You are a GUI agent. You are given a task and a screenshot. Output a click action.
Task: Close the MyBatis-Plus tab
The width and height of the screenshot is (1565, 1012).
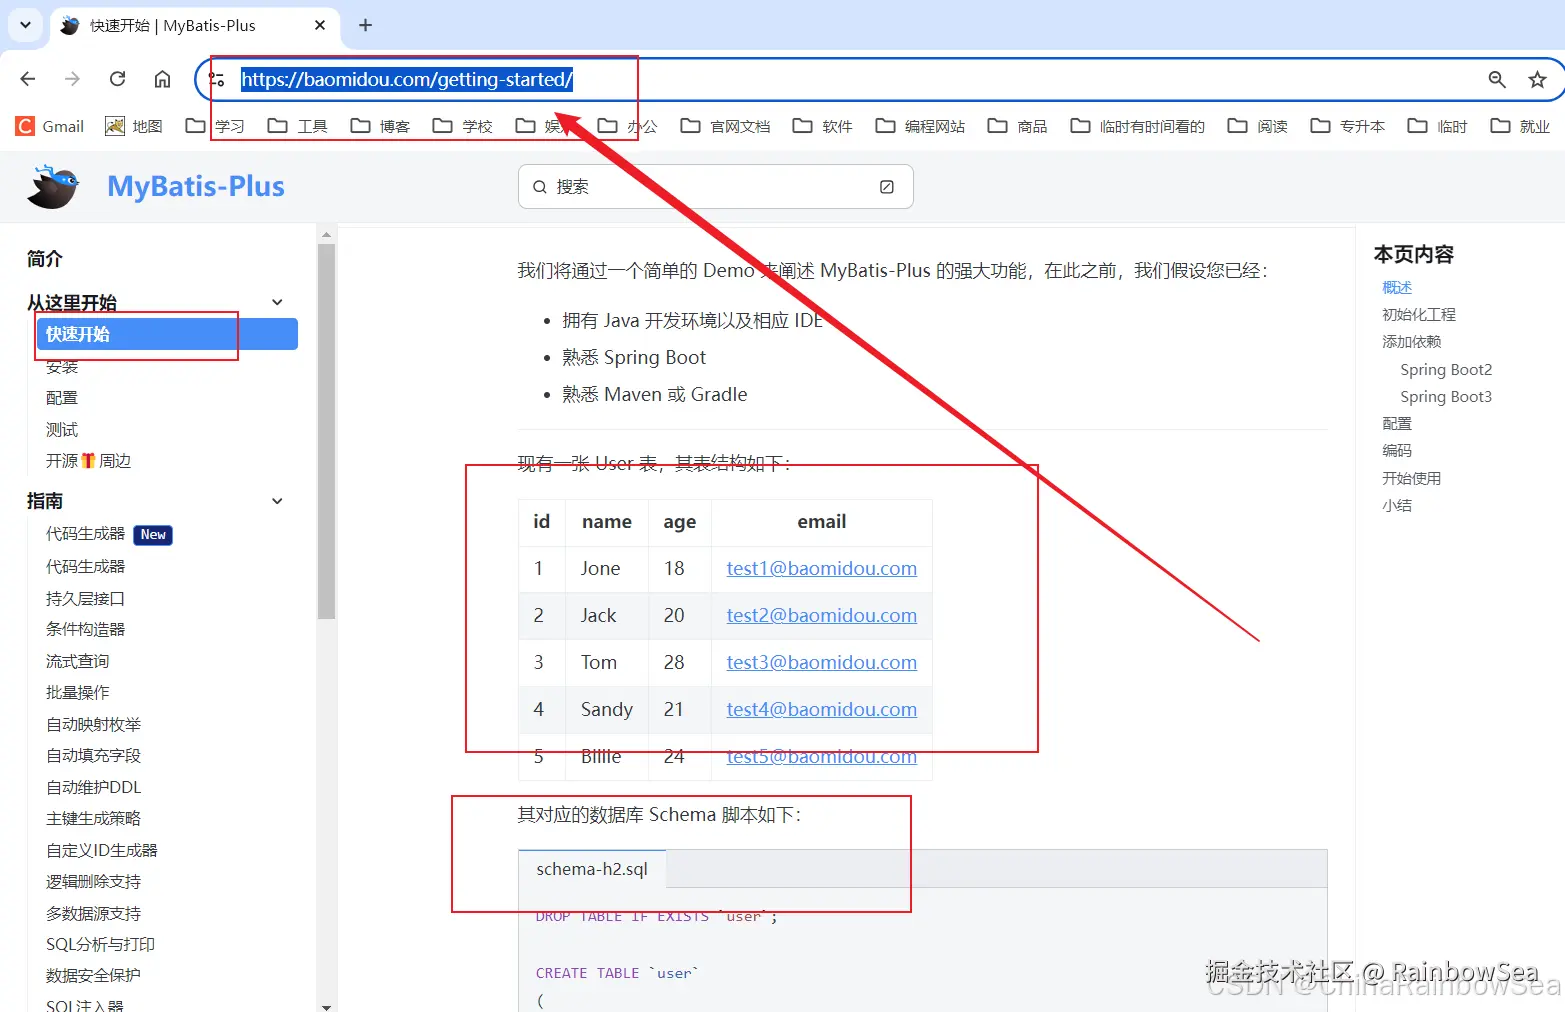(x=320, y=25)
